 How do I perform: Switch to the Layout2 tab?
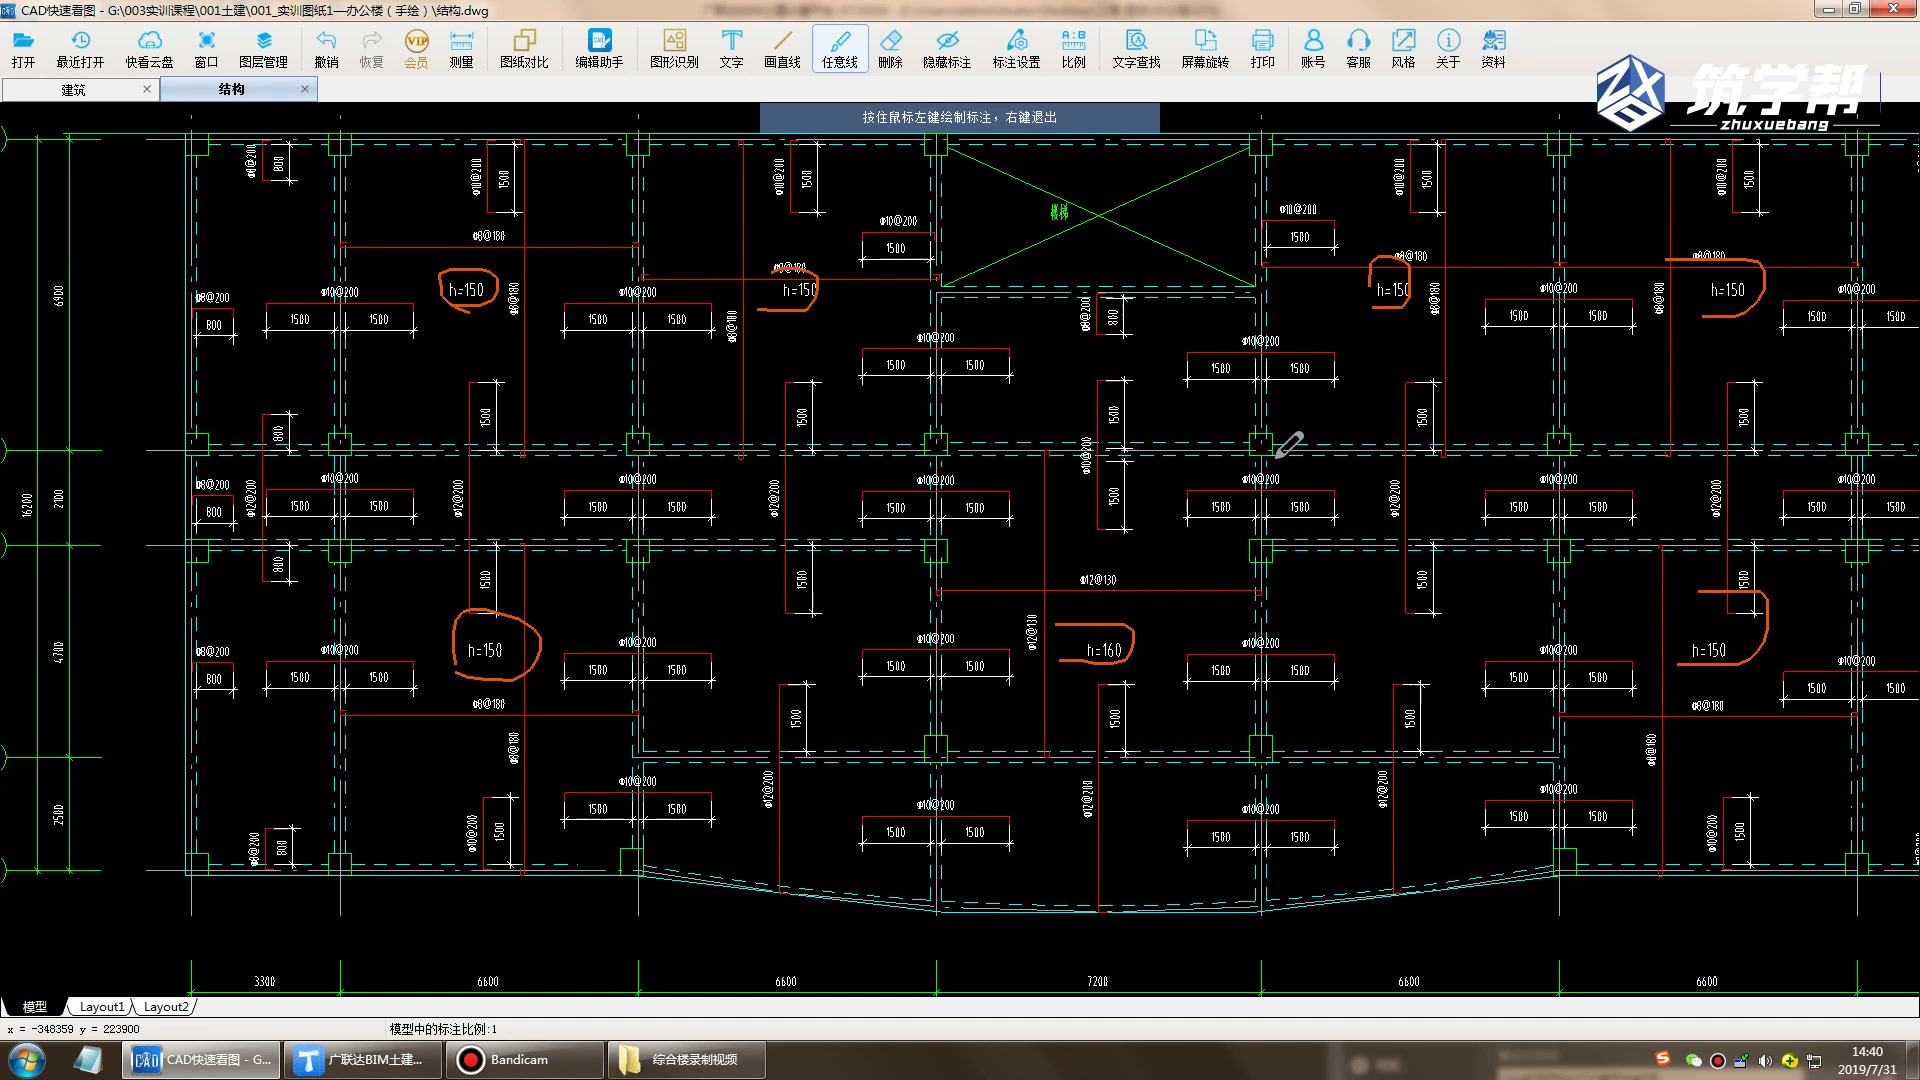click(166, 1007)
